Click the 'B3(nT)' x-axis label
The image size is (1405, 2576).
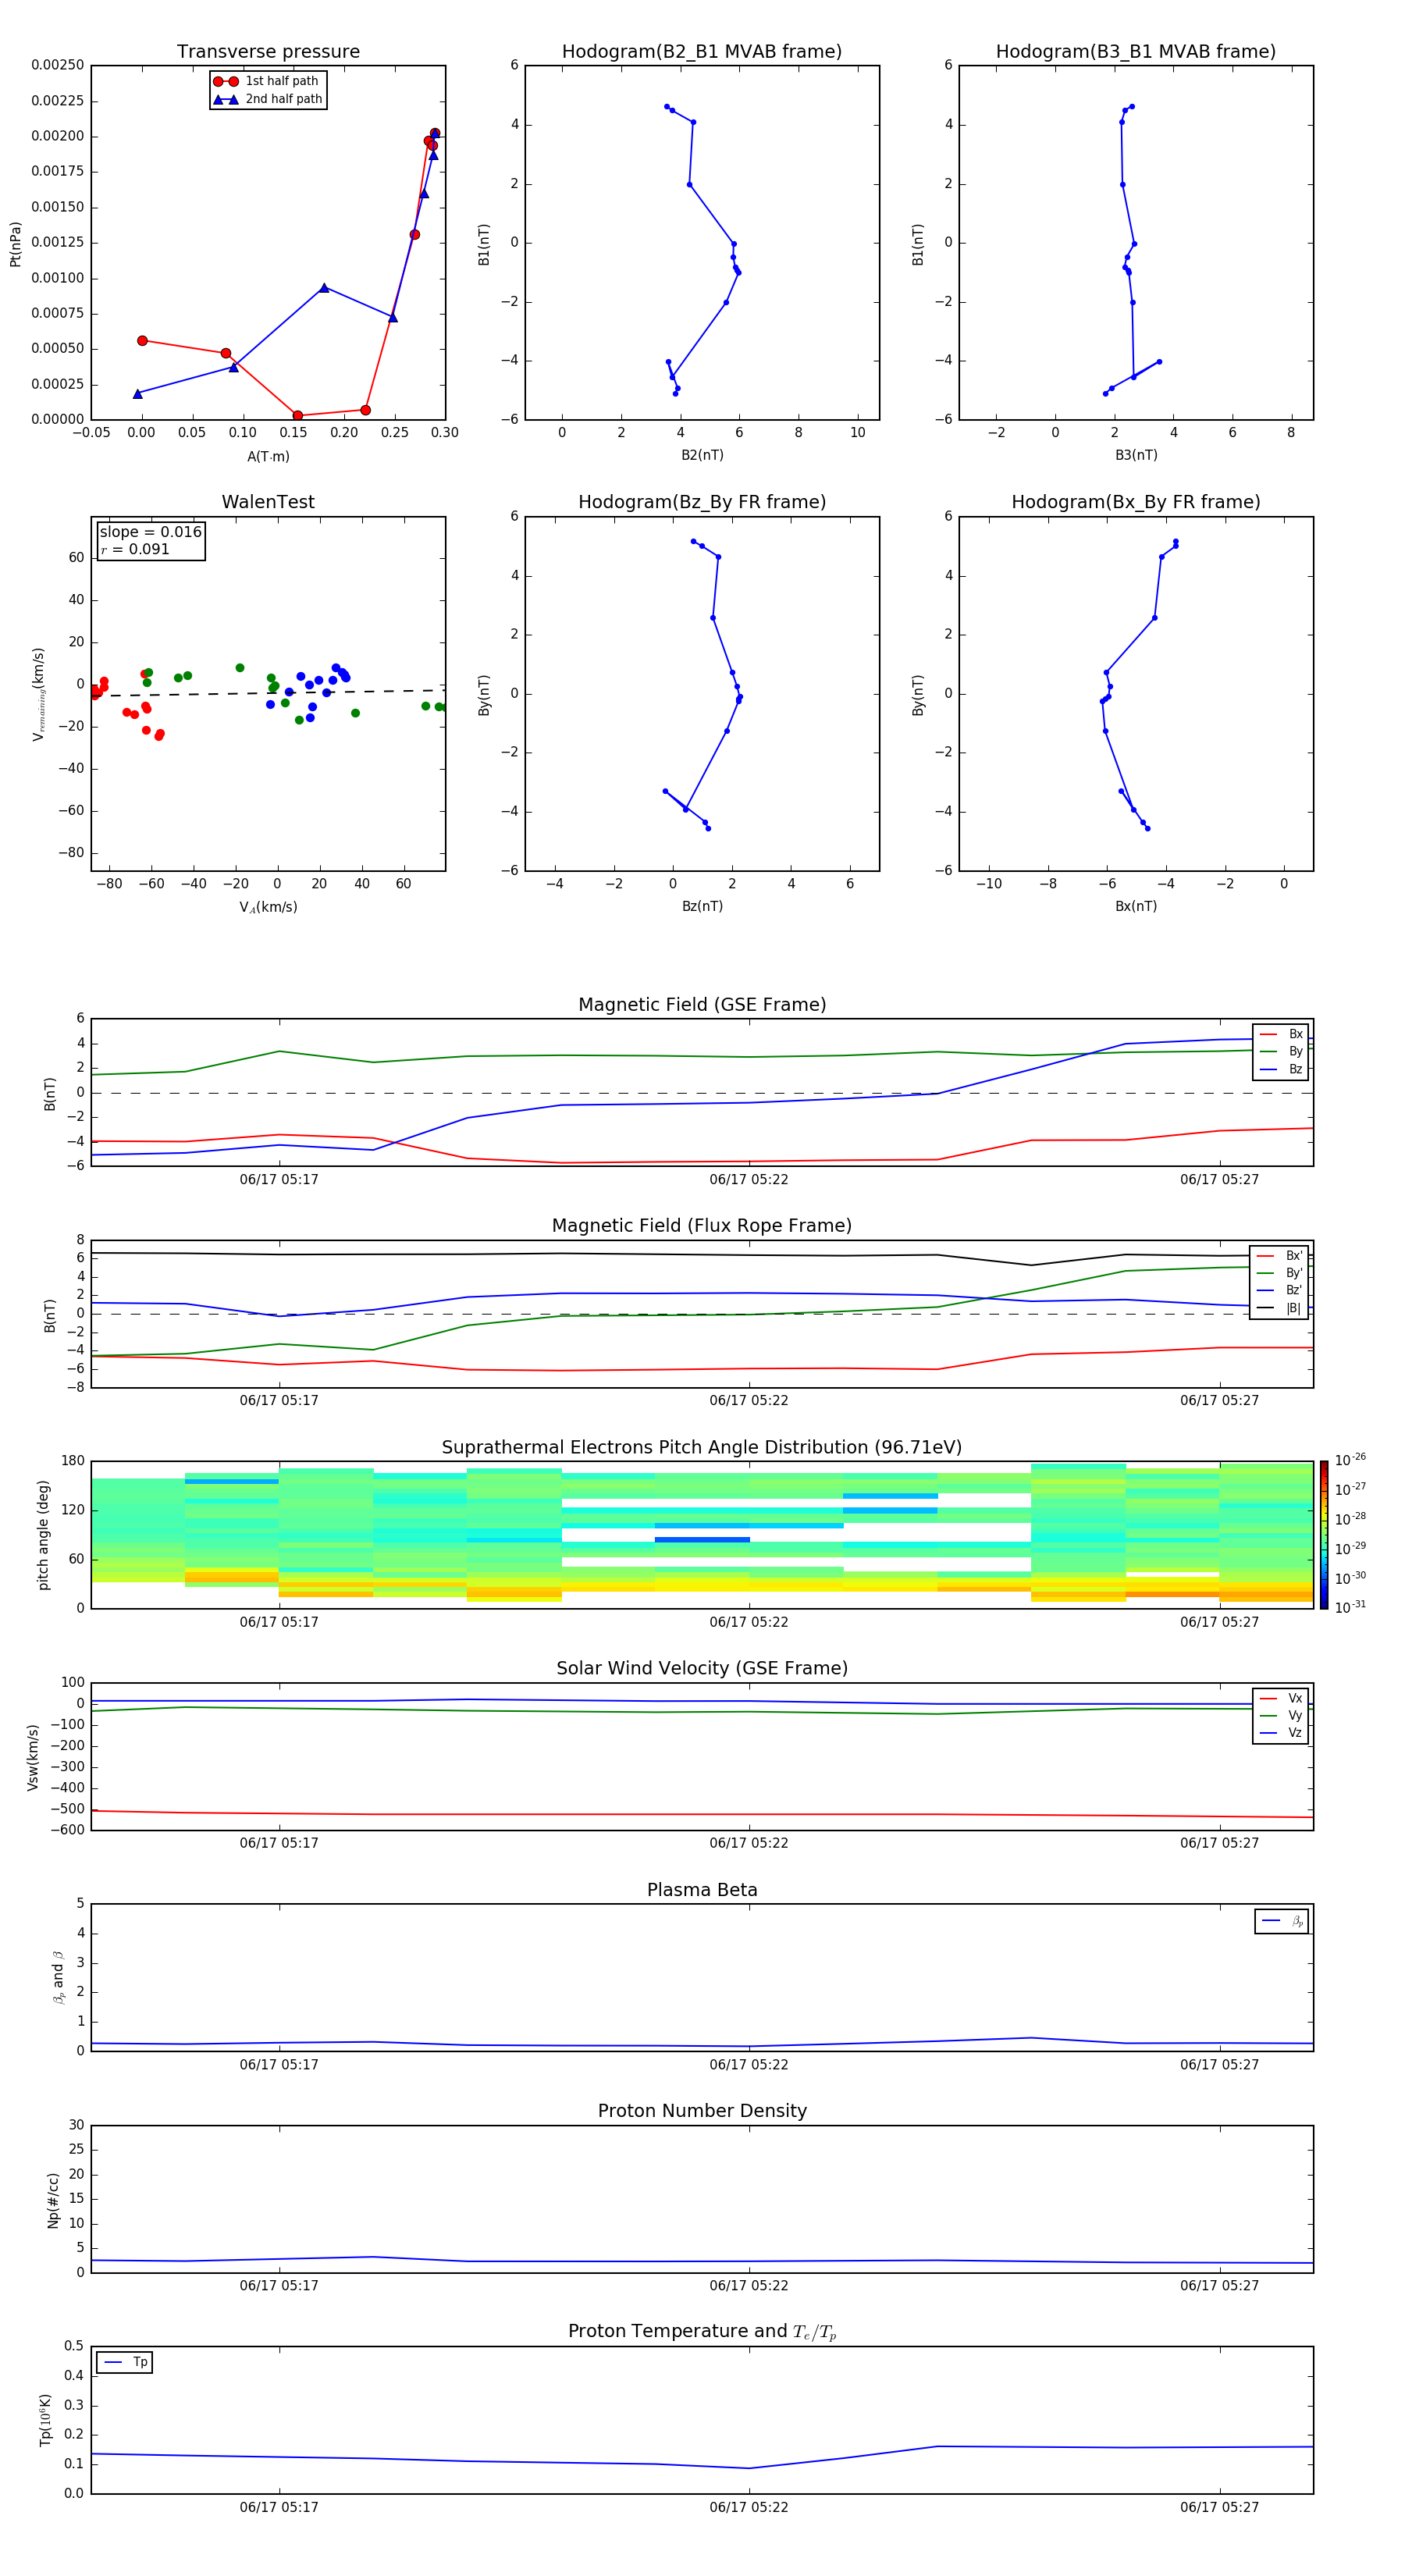click(x=1136, y=455)
